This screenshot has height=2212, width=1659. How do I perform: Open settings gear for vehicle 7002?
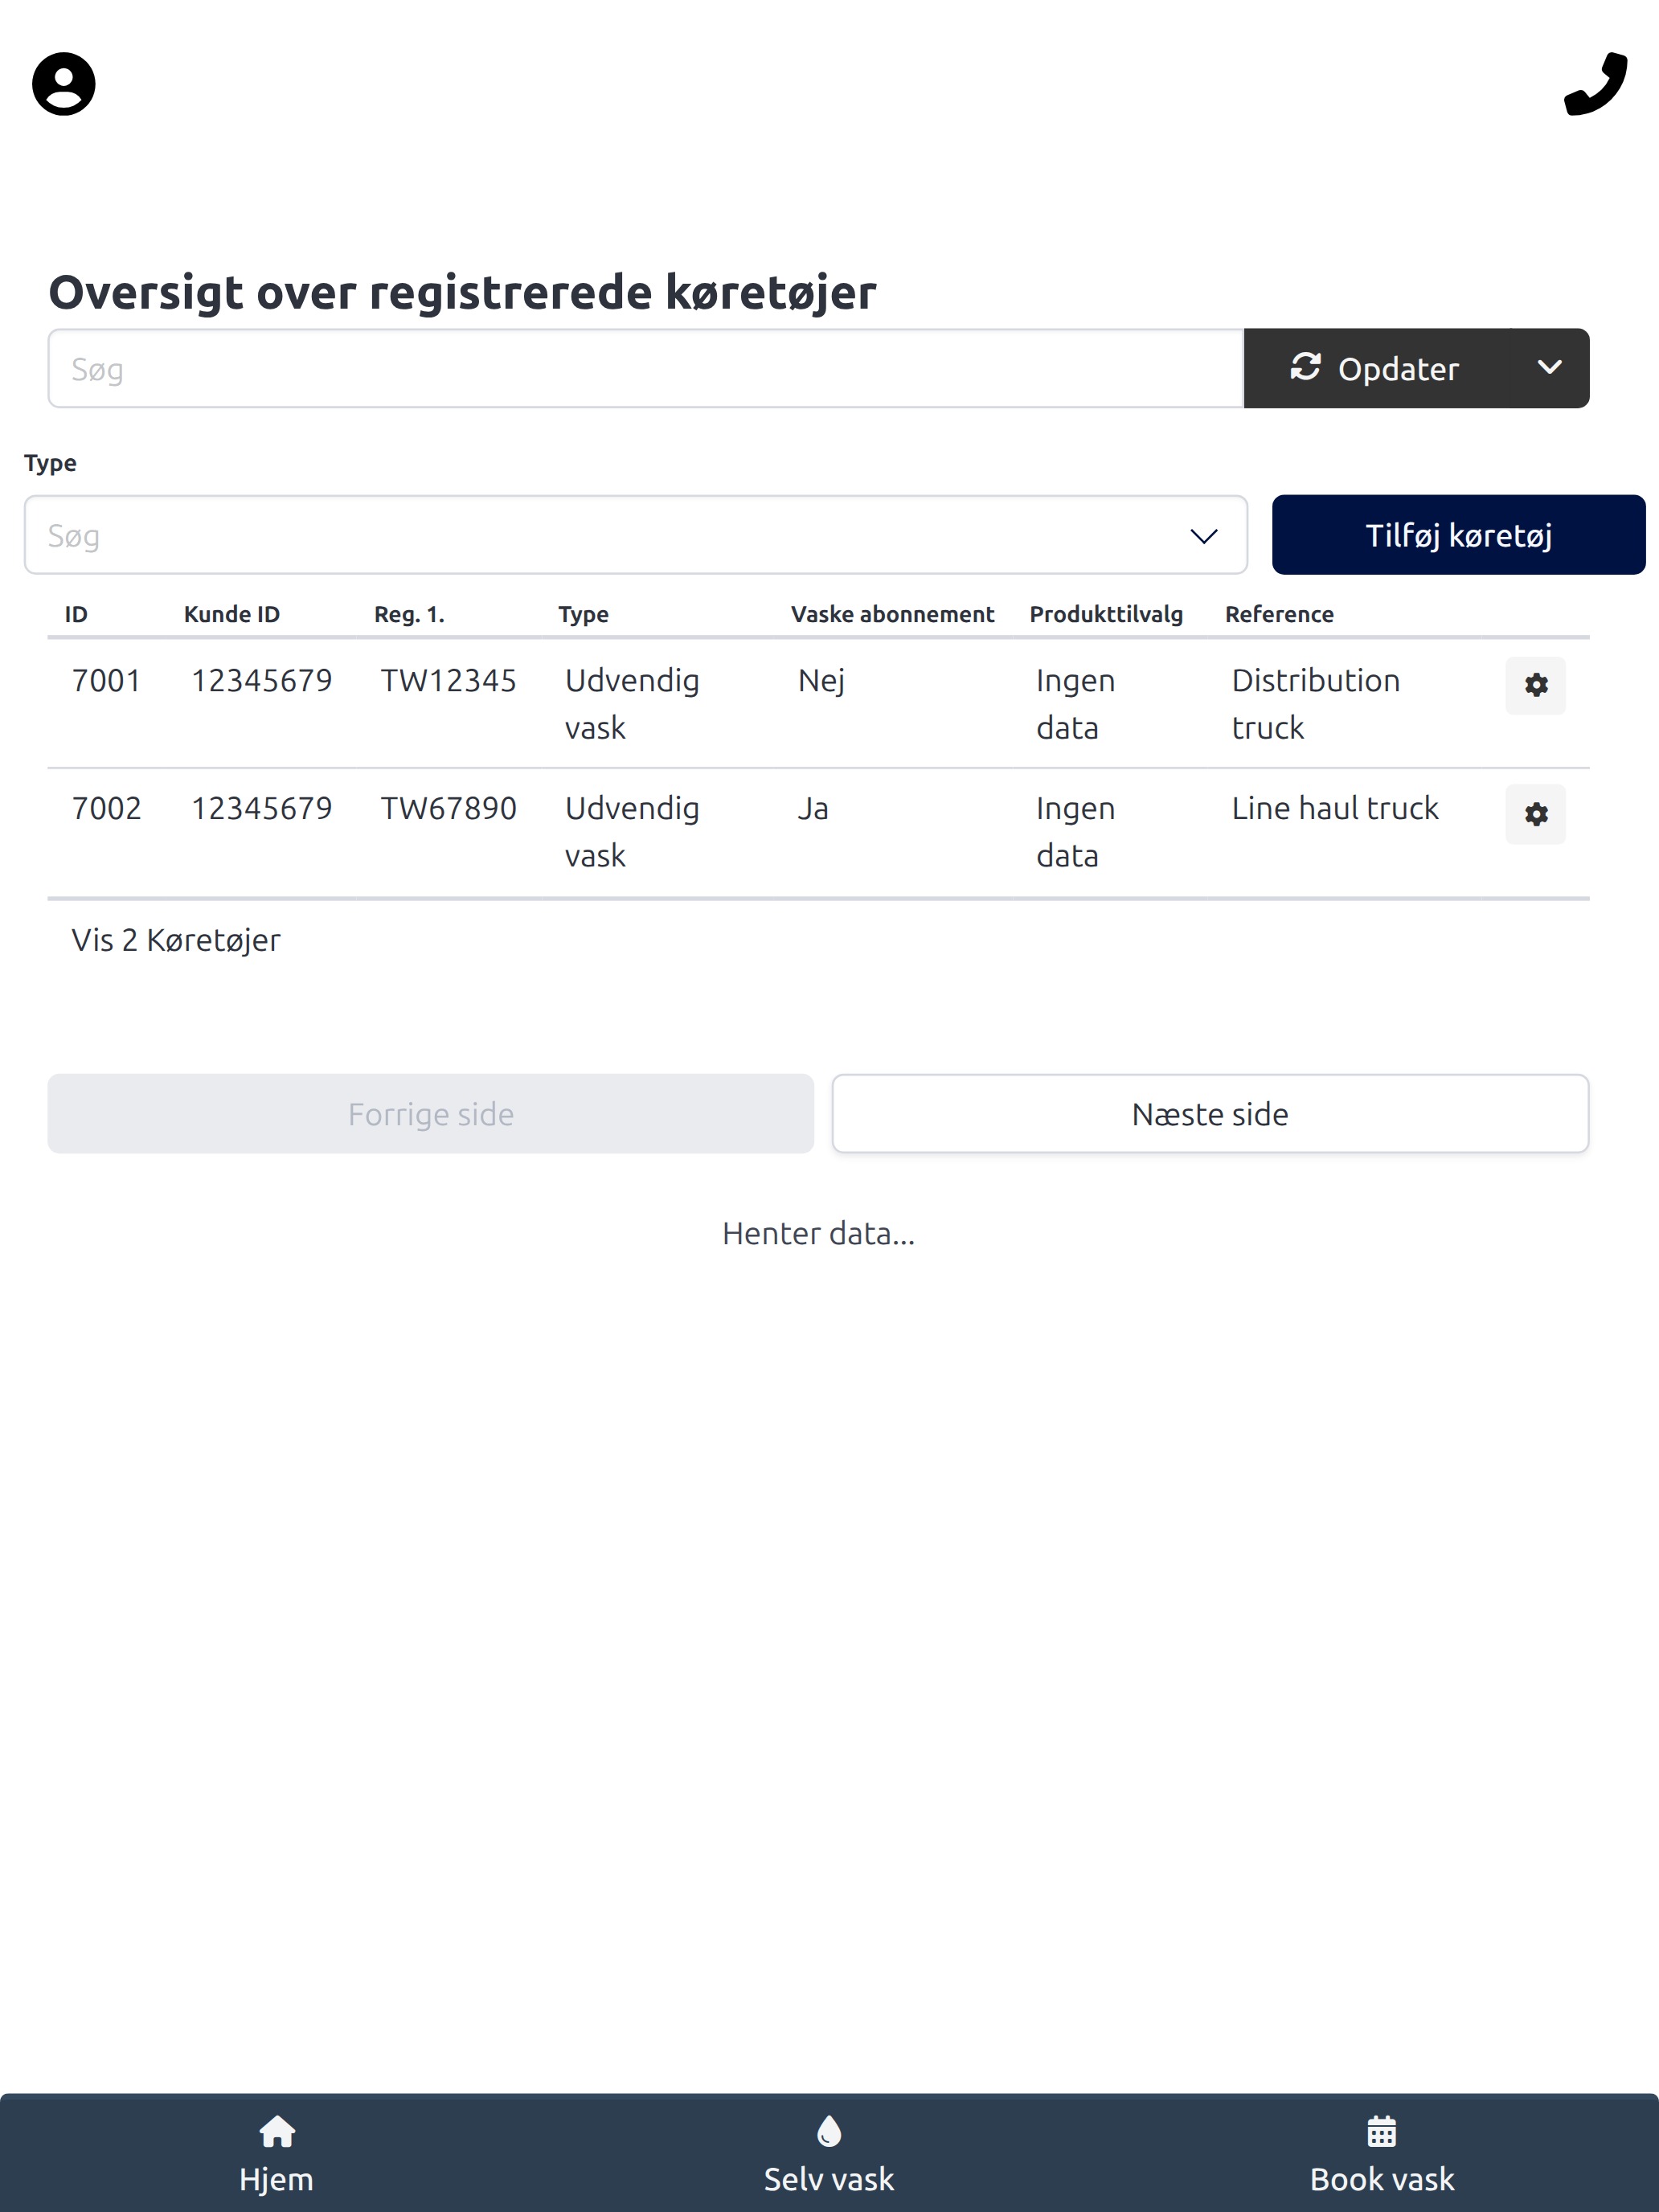tap(1536, 814)
